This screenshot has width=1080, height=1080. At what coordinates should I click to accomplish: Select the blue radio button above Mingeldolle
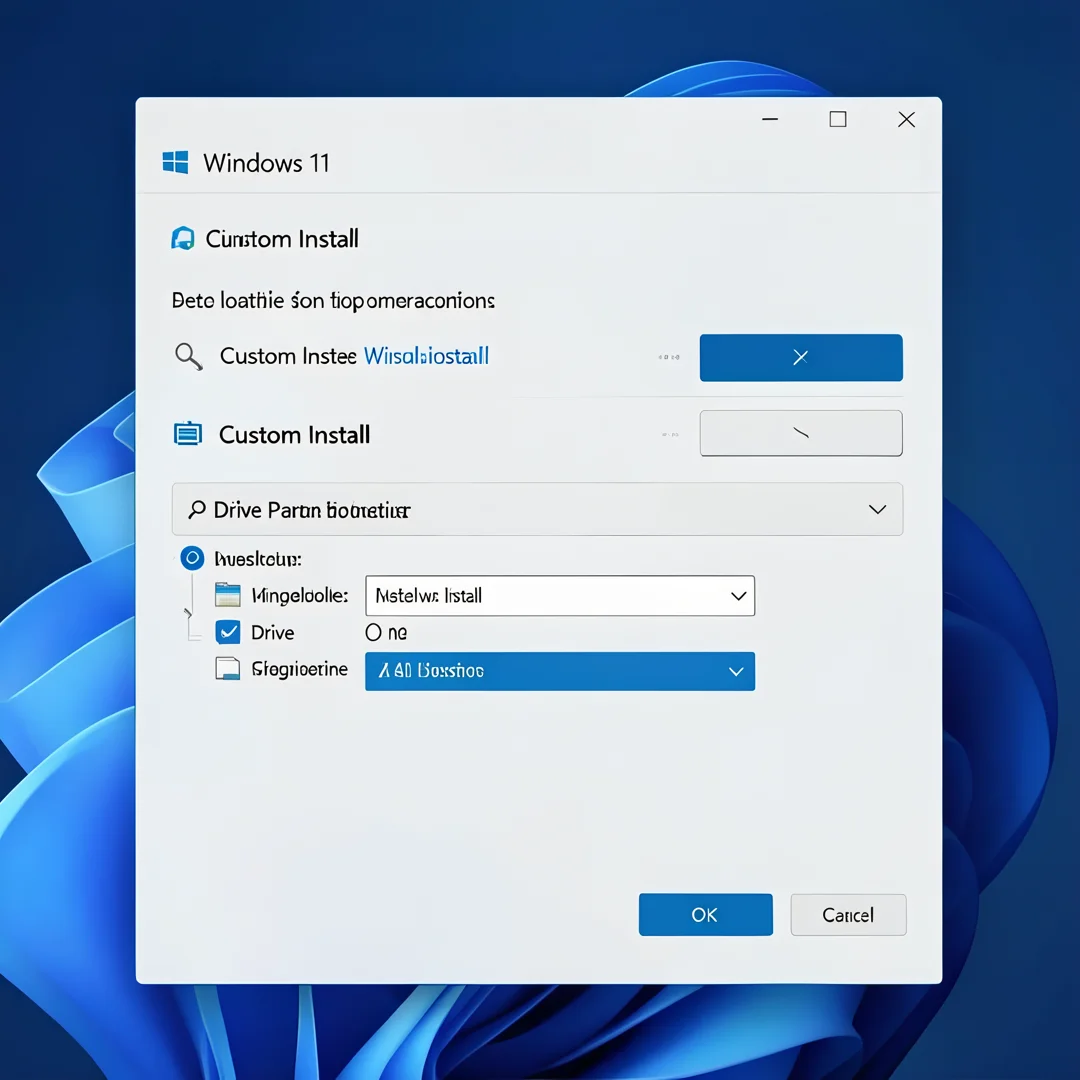pos(192,558)
